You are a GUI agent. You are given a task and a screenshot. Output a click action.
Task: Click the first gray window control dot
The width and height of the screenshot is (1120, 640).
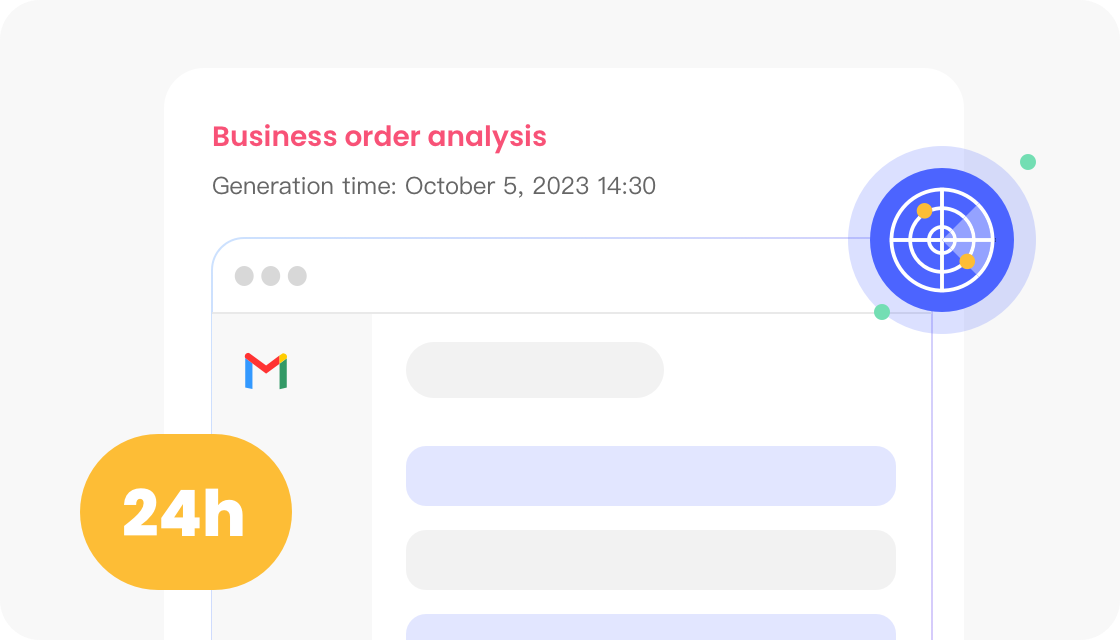click(244, 276)
